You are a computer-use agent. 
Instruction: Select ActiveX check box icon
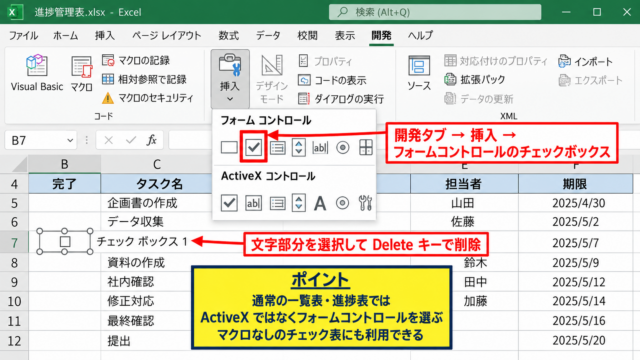[229, 203]
